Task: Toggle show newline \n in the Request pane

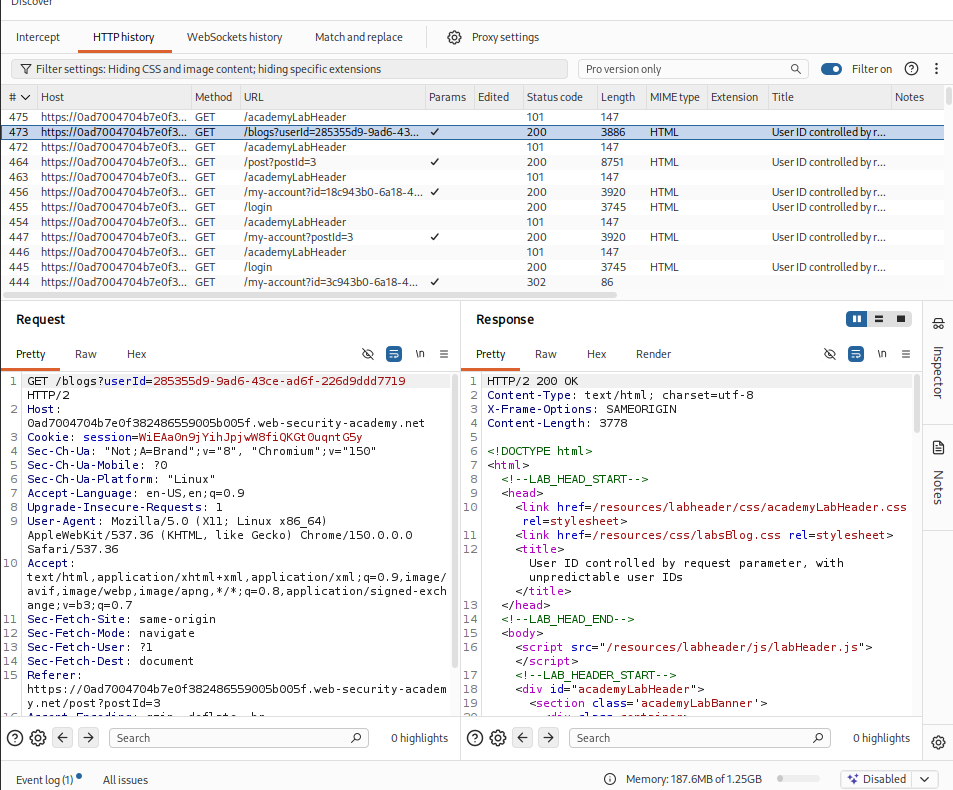Action: point(419,354)
